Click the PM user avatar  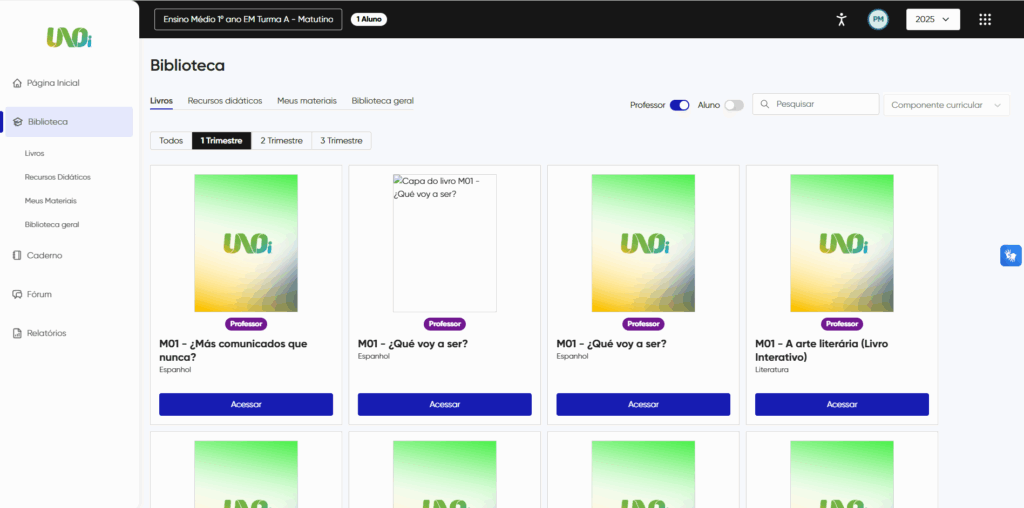click(878, 19)
